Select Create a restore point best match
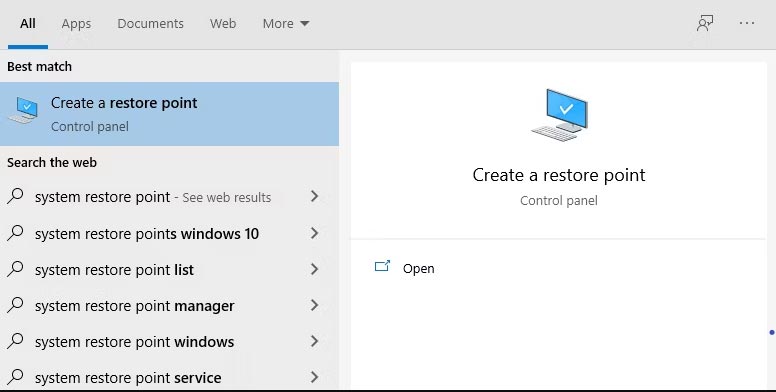This screenshot has height=392, width=776. click(x=169, y=114)
